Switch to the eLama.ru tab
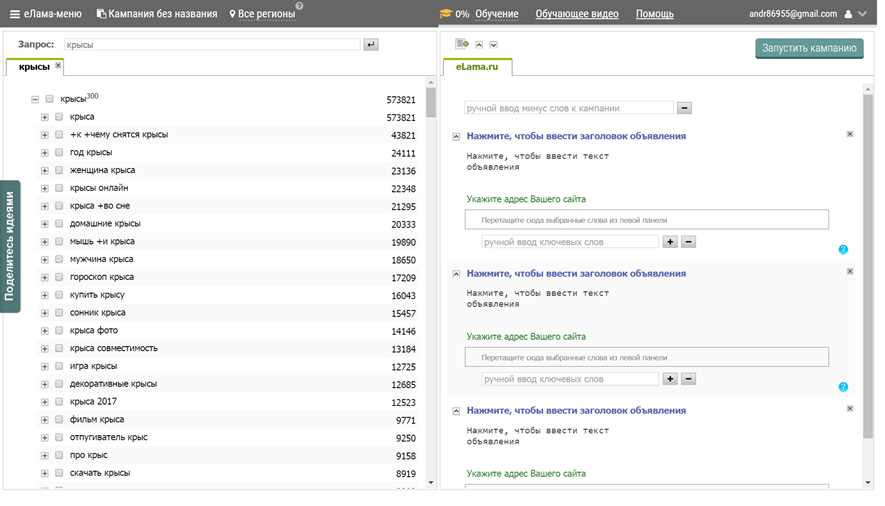This screenshot has width=885, height=506. coord(477,66)
